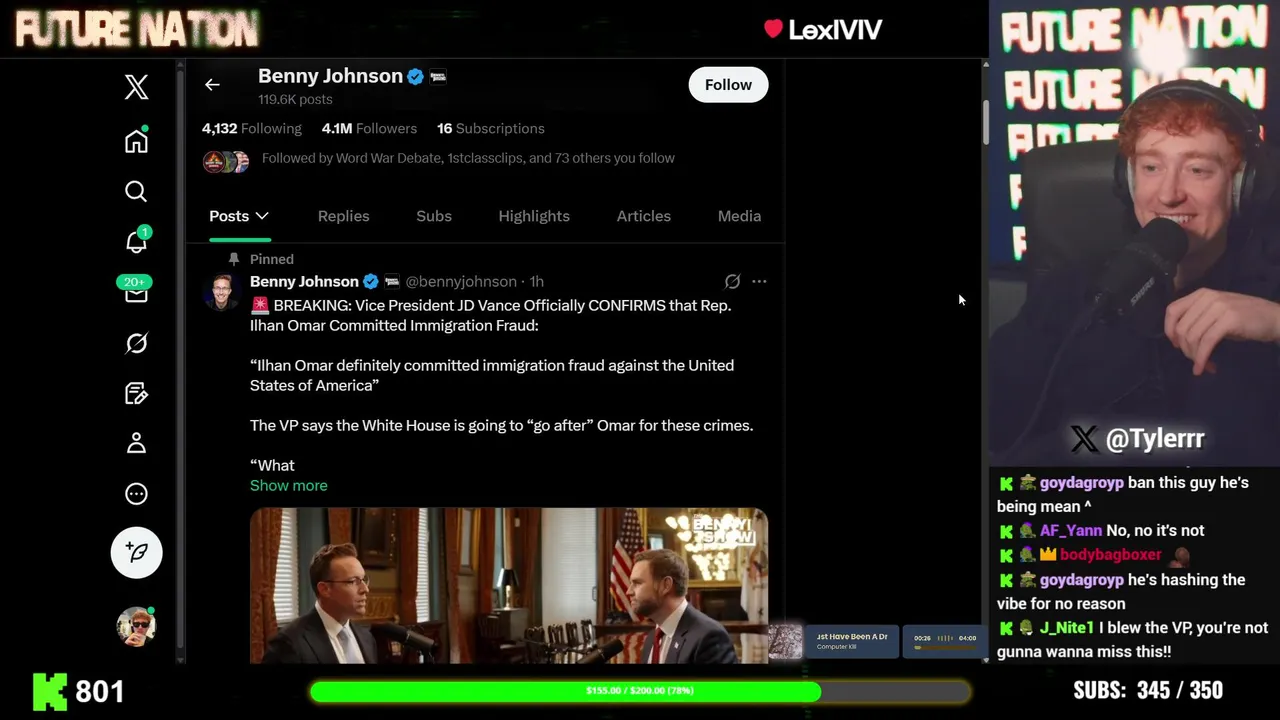Click the Kick logo at bottom left
Image resolution: width=1280 pixels, height=720 pixels.
[50, 691]
